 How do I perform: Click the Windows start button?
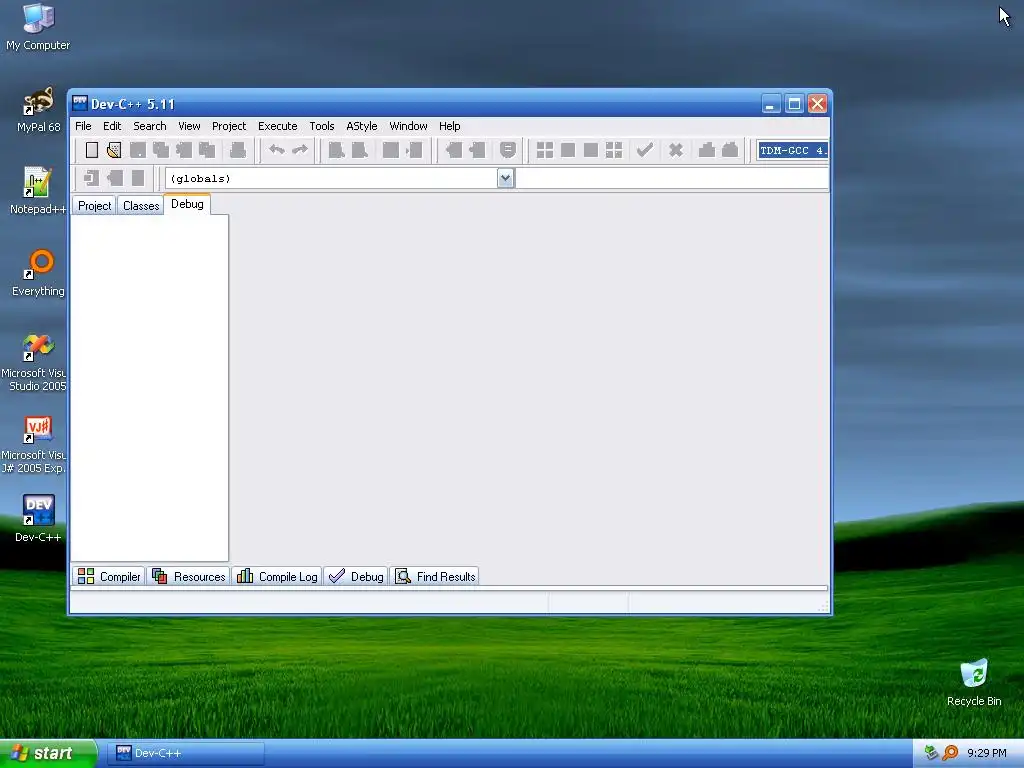(47, 754)
